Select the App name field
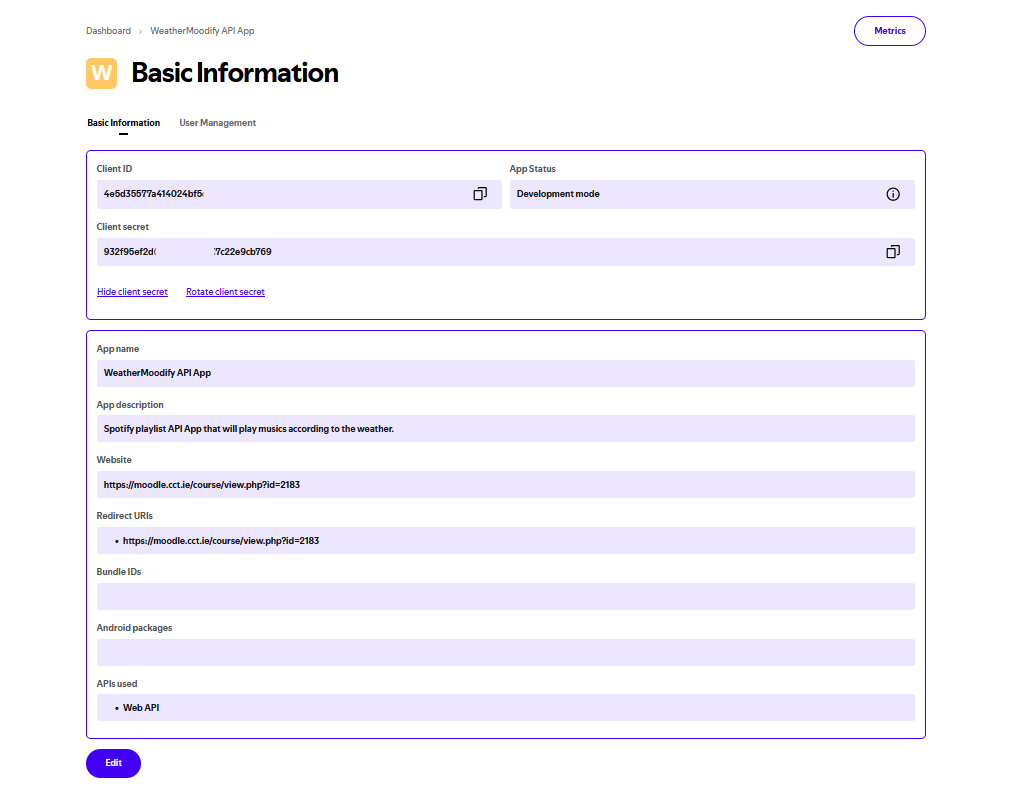Screen dimensions: 1025x794 click(x=505, y=373)
